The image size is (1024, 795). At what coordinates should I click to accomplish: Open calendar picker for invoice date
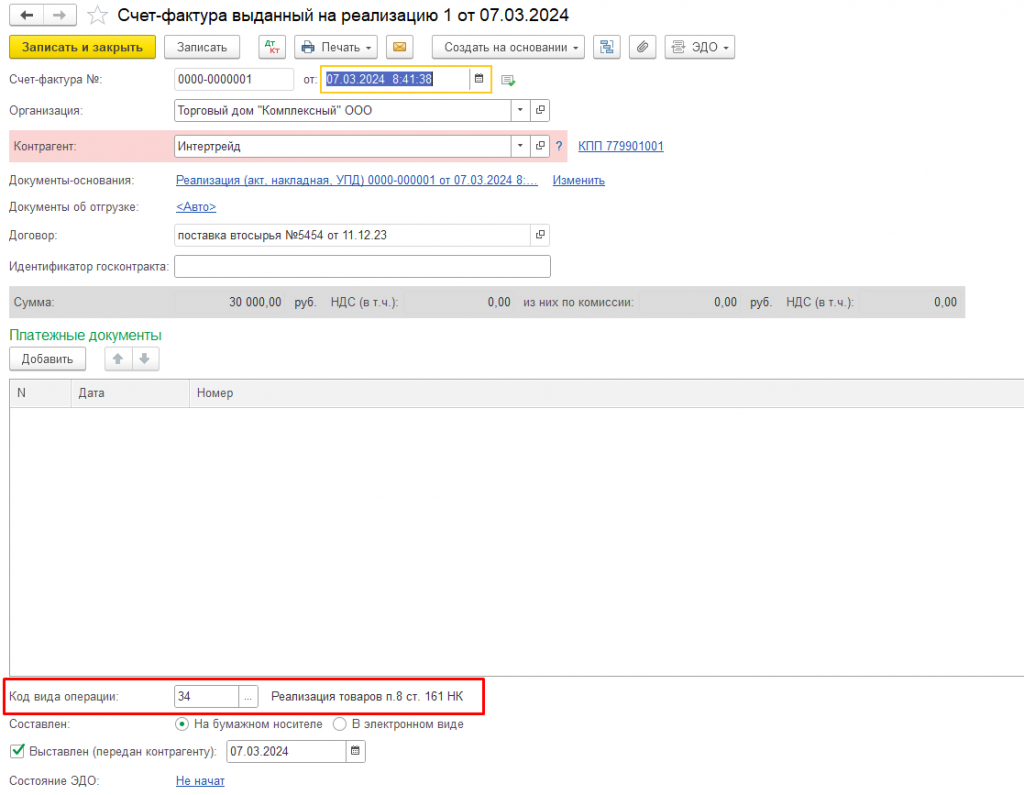(479, 79)
